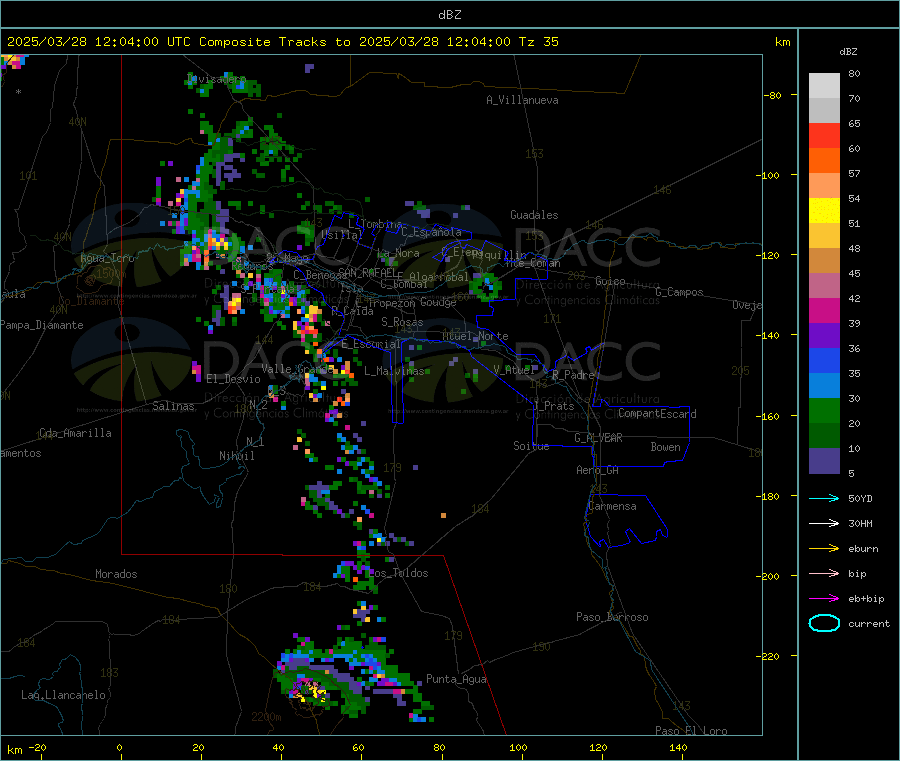
Task: Click the 'L_Malvinas' map label
Action: (394, 371)
